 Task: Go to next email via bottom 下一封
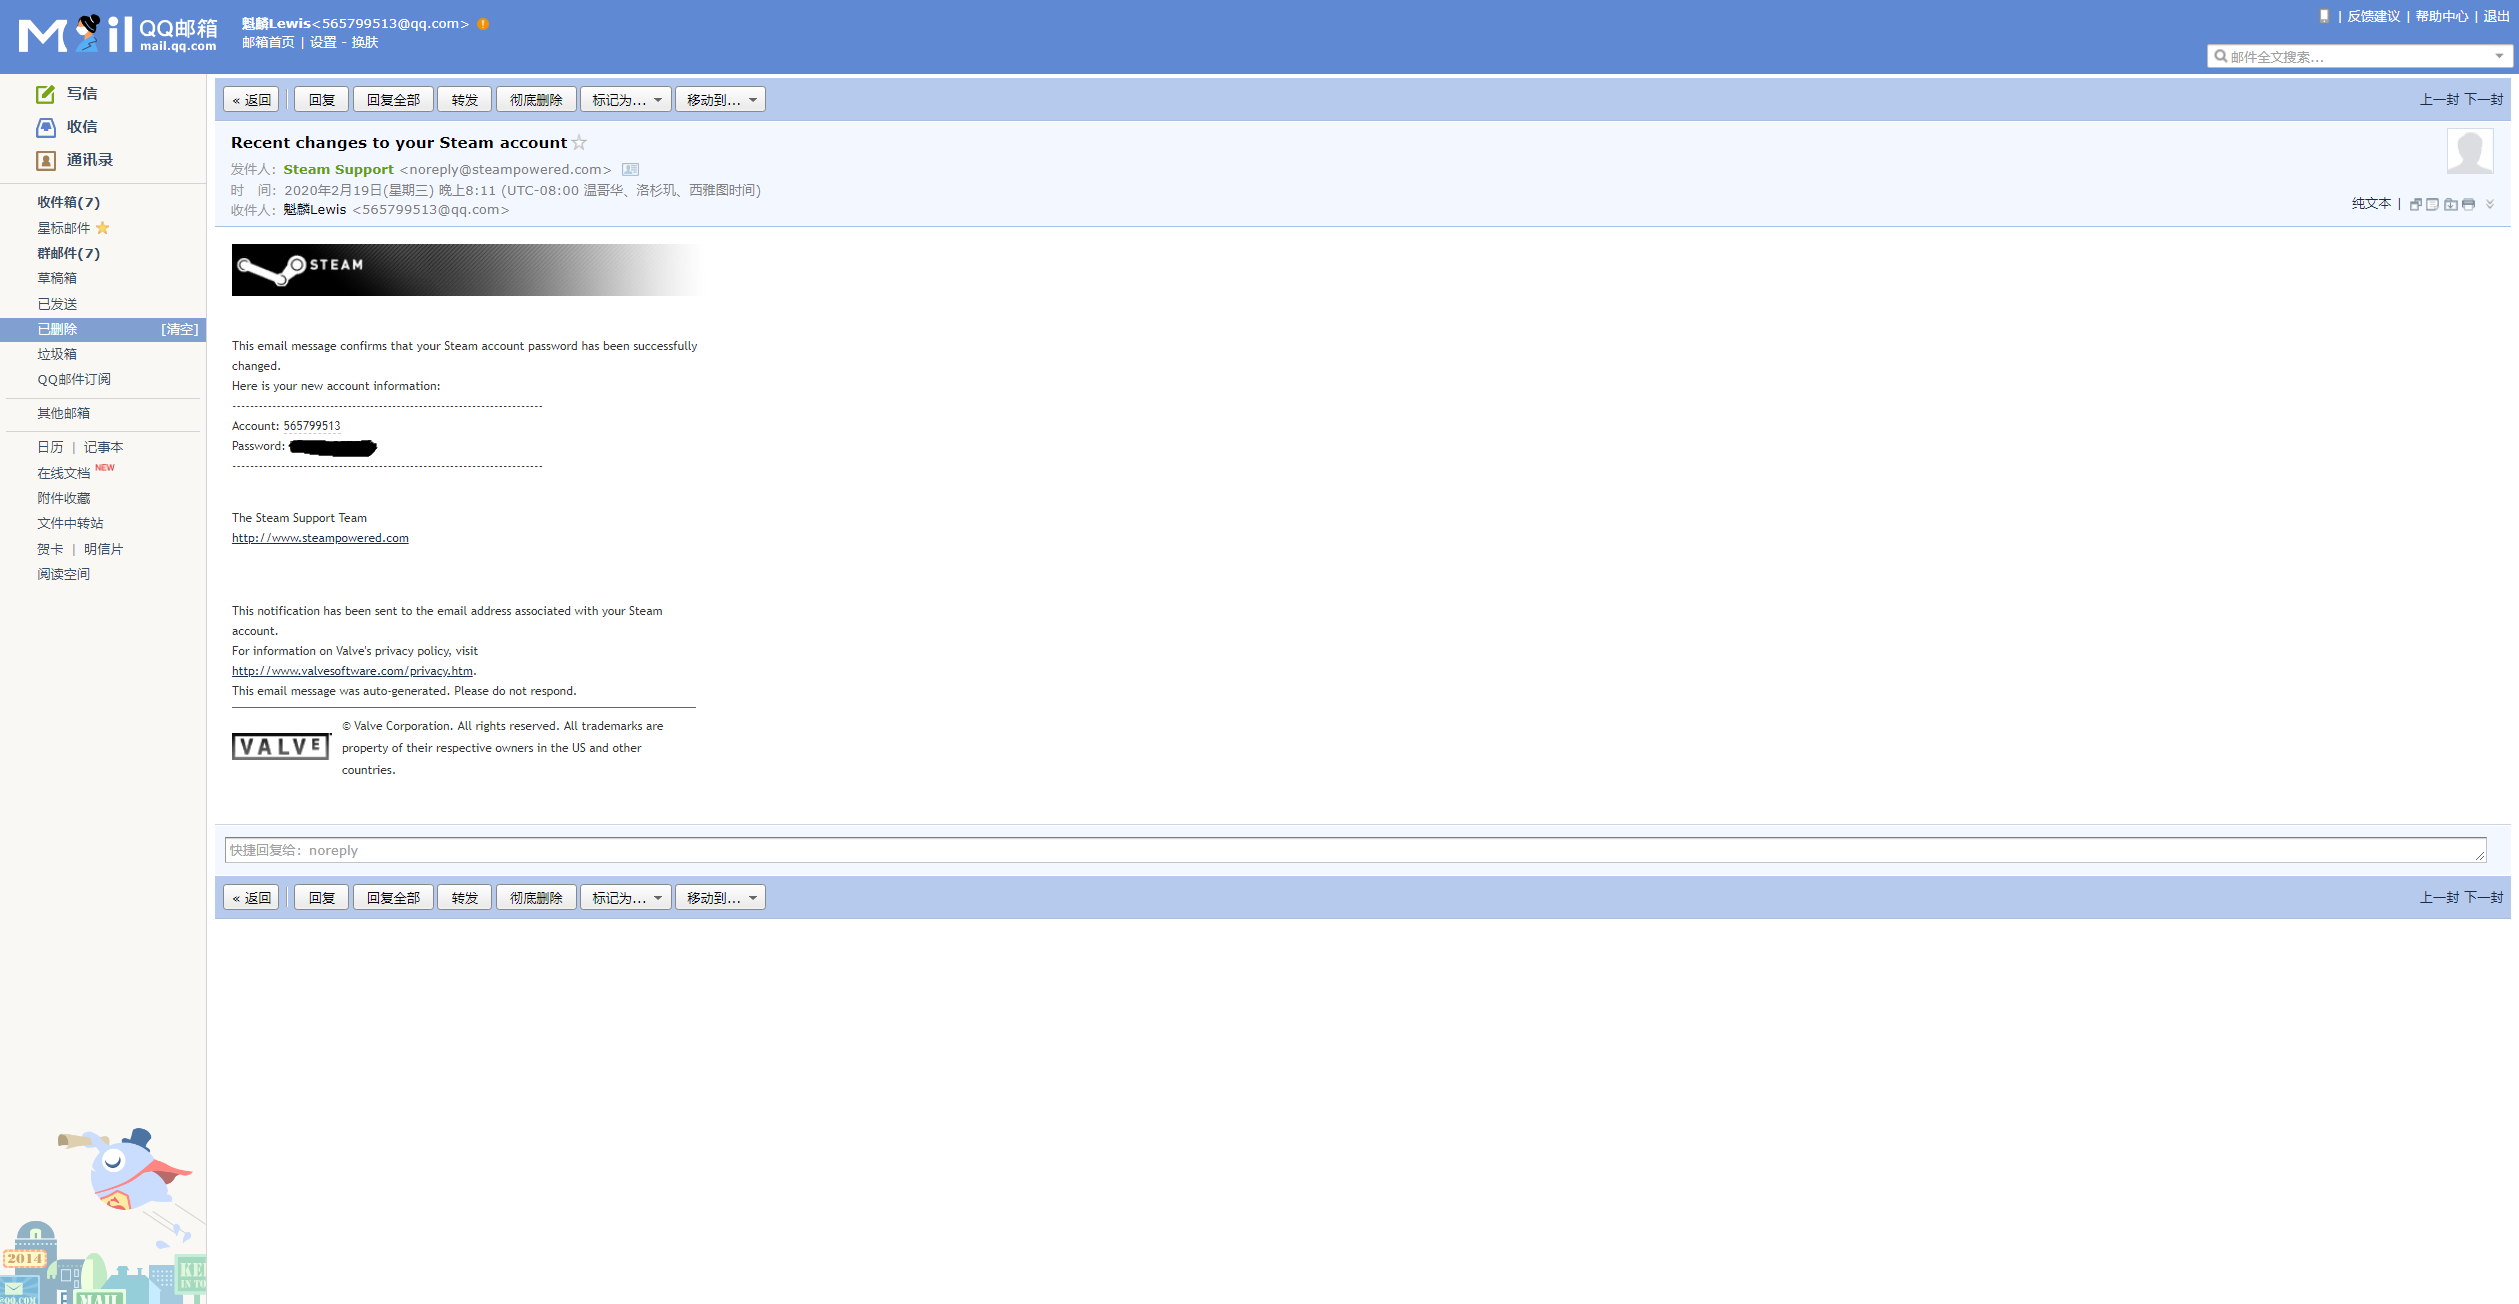2484,898
